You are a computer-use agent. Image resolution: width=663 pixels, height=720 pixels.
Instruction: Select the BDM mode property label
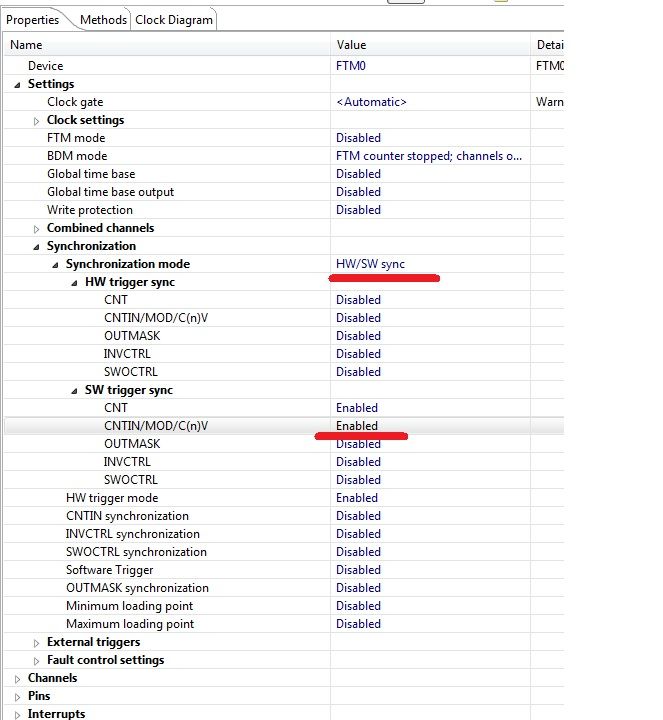77,156
